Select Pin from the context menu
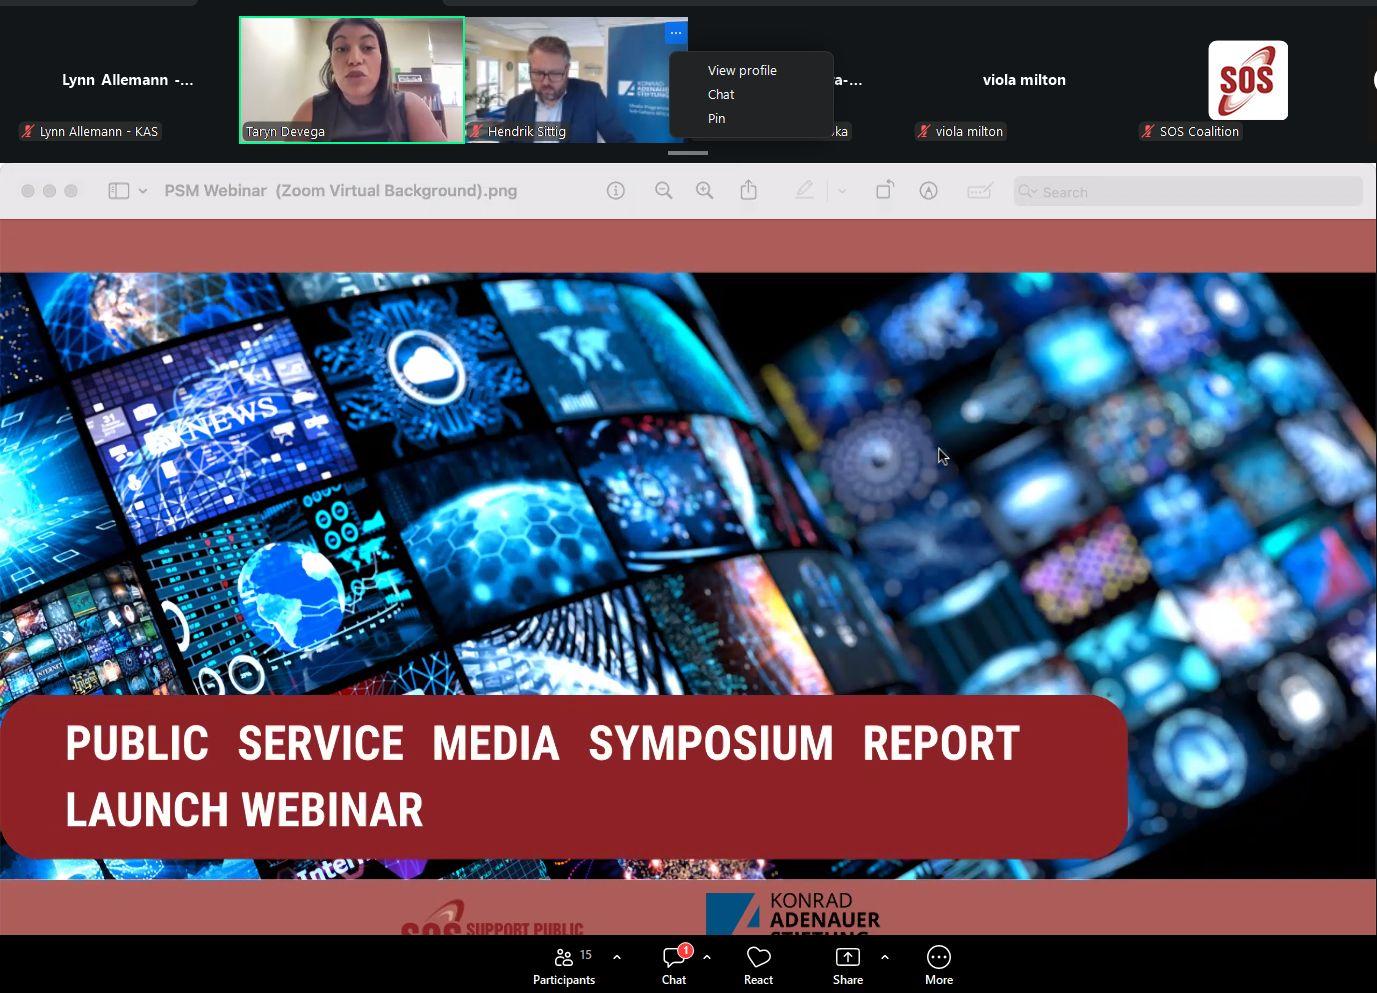This screenshot has height=993, width=1377. click(716, 118)
